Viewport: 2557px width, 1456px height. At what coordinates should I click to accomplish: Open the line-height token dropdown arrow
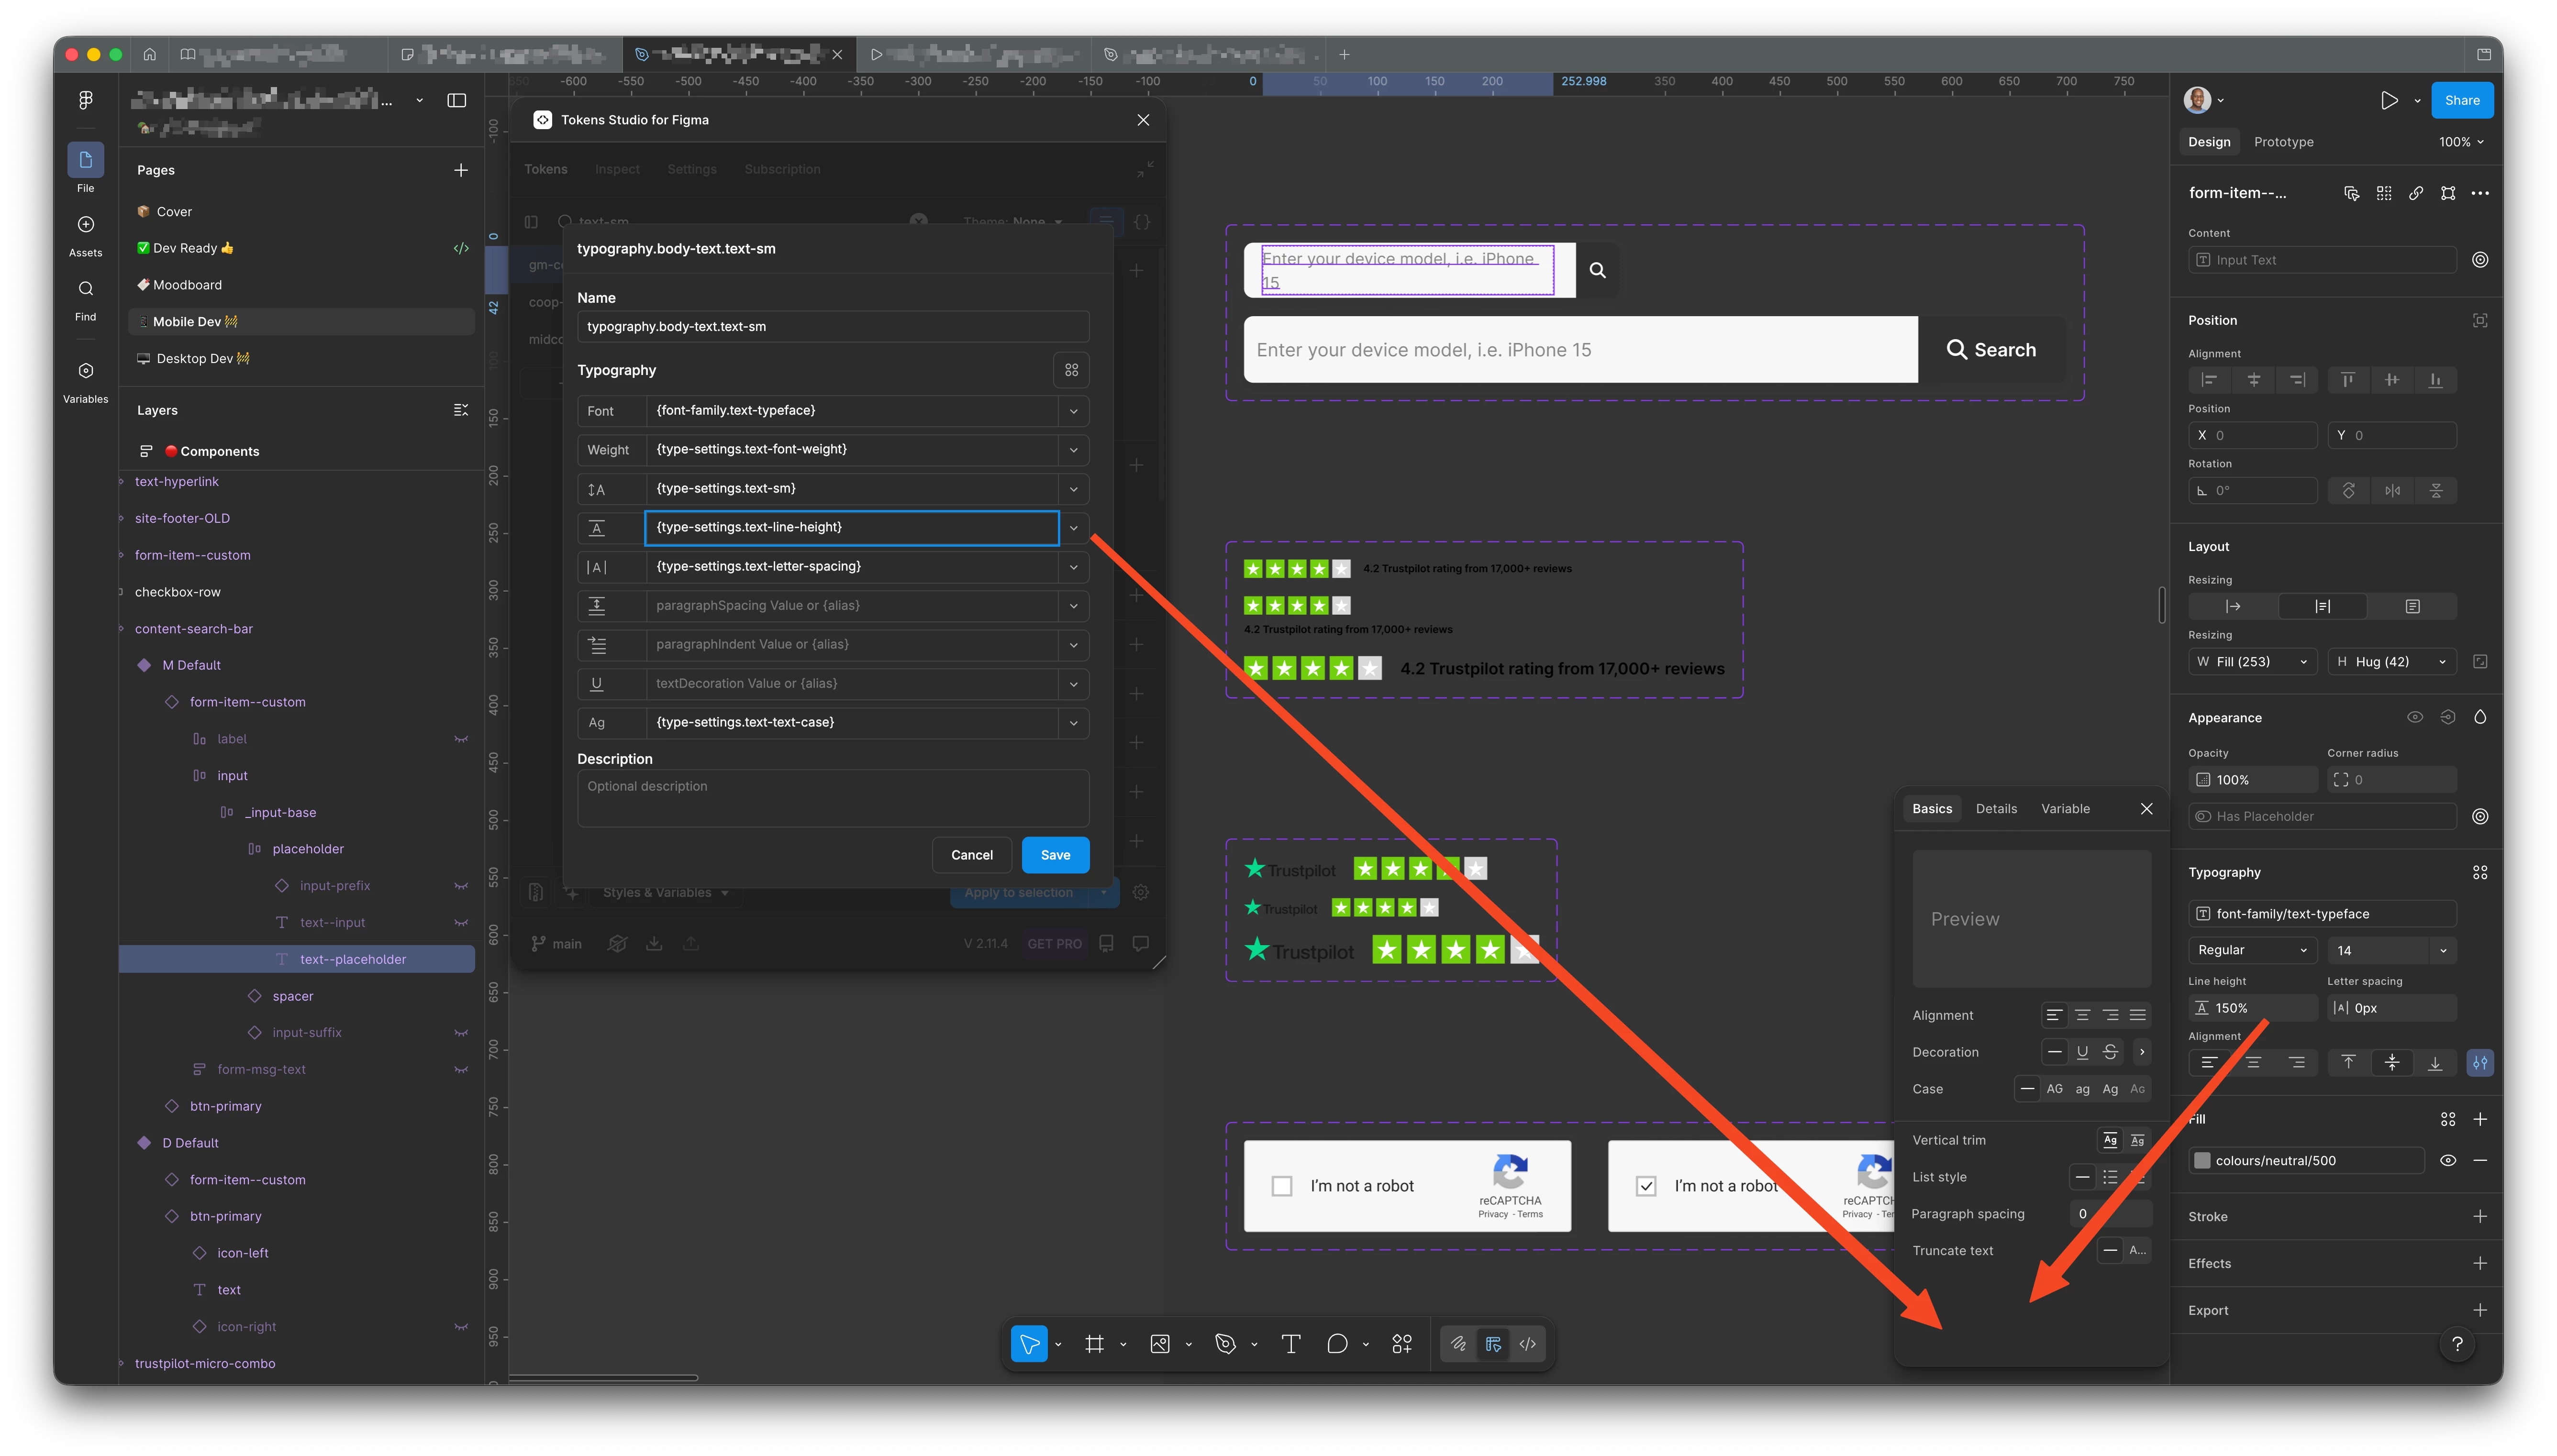tap(1073, 528)
